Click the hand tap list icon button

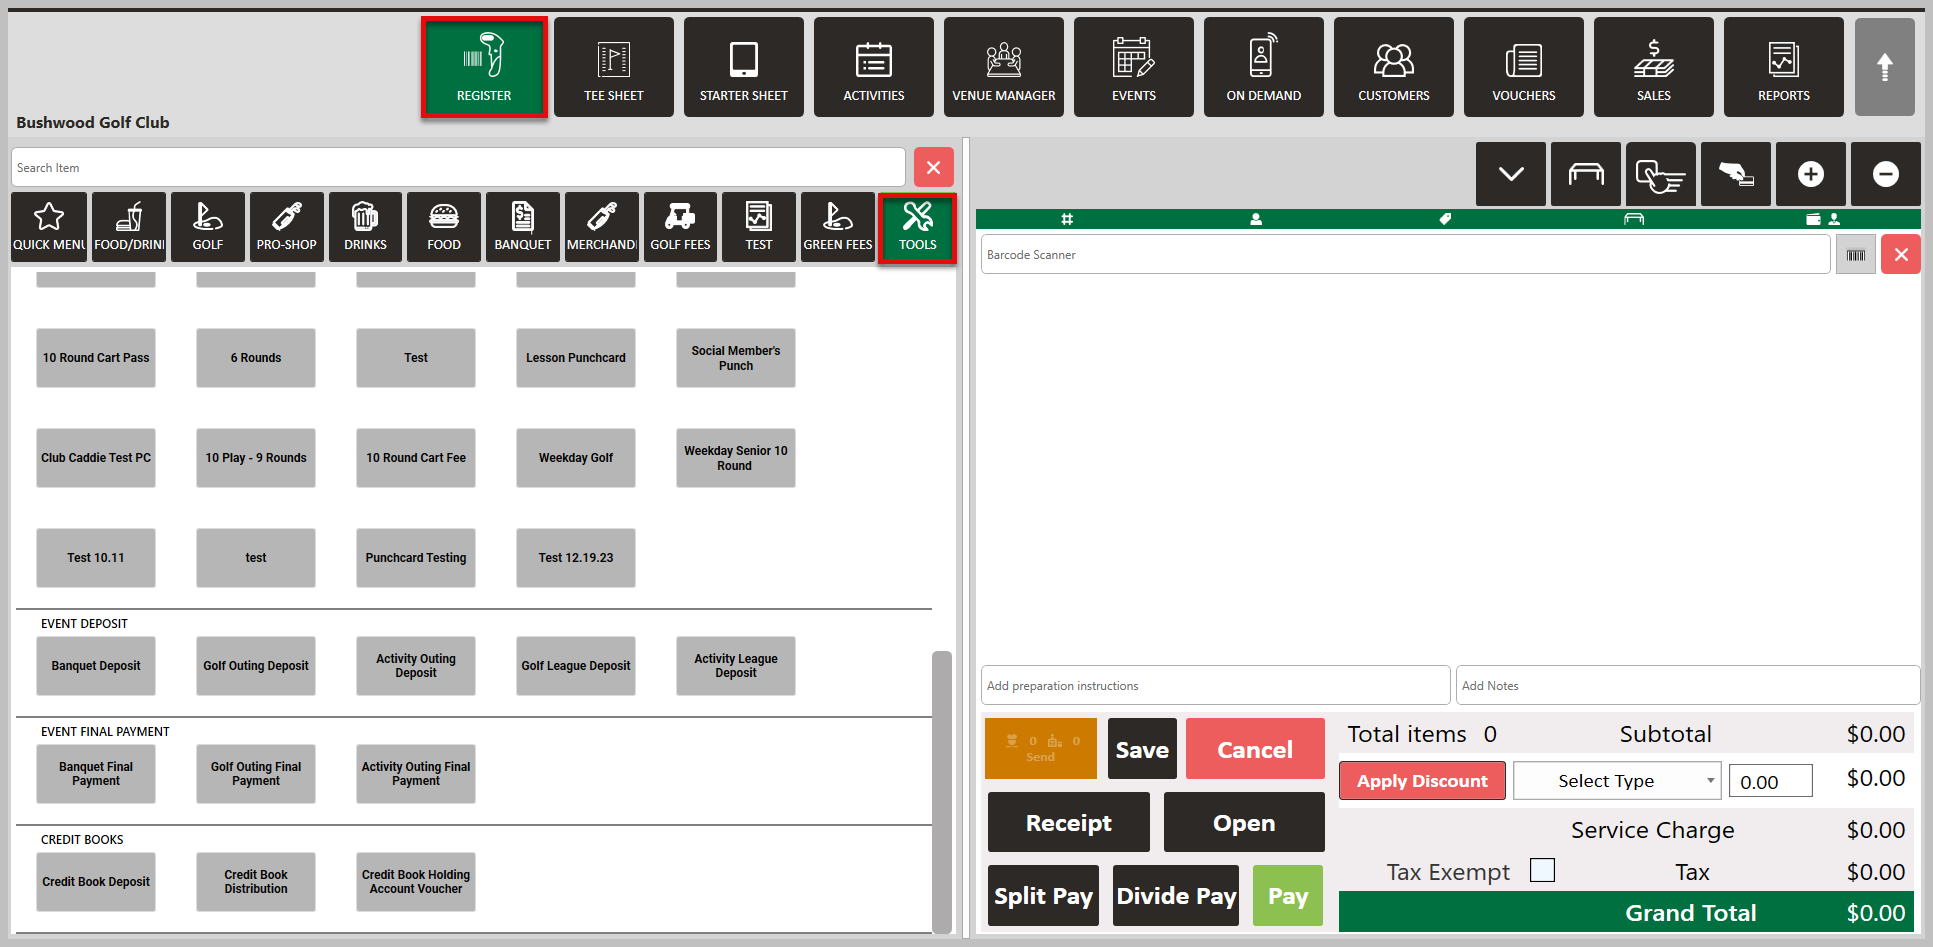click(1661, 174)
